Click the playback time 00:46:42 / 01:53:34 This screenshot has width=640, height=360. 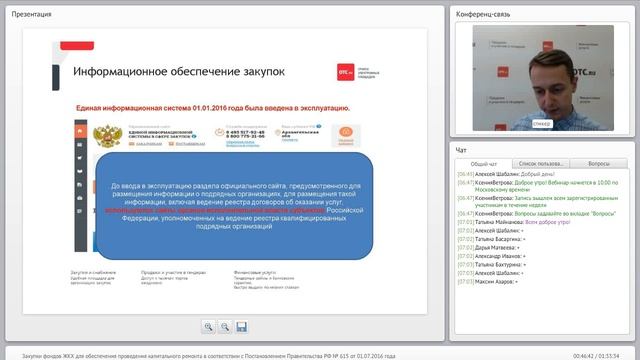596,356
